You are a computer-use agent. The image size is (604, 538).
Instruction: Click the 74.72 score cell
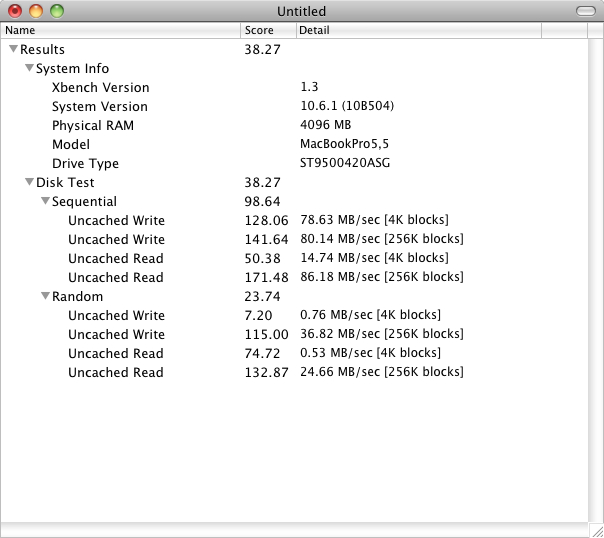click(x=262, y=353)
